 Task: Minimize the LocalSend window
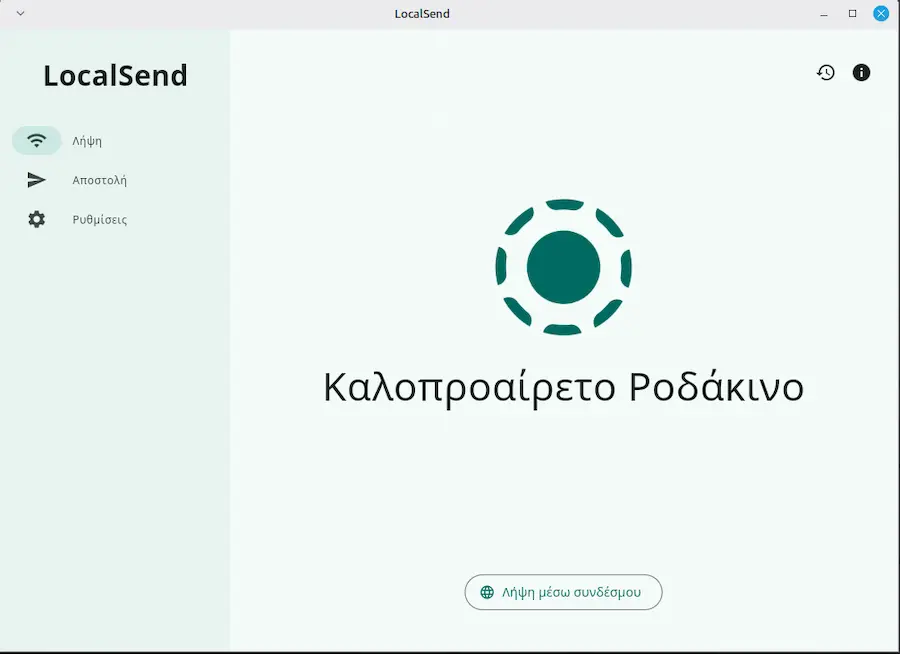[x=824, y=14]
